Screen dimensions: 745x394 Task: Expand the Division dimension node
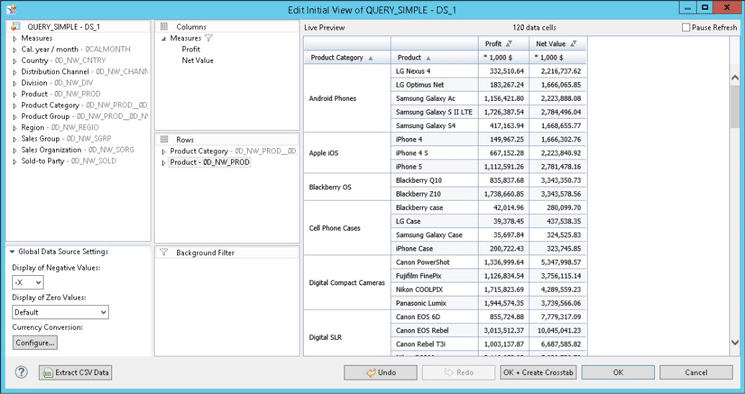15,83
